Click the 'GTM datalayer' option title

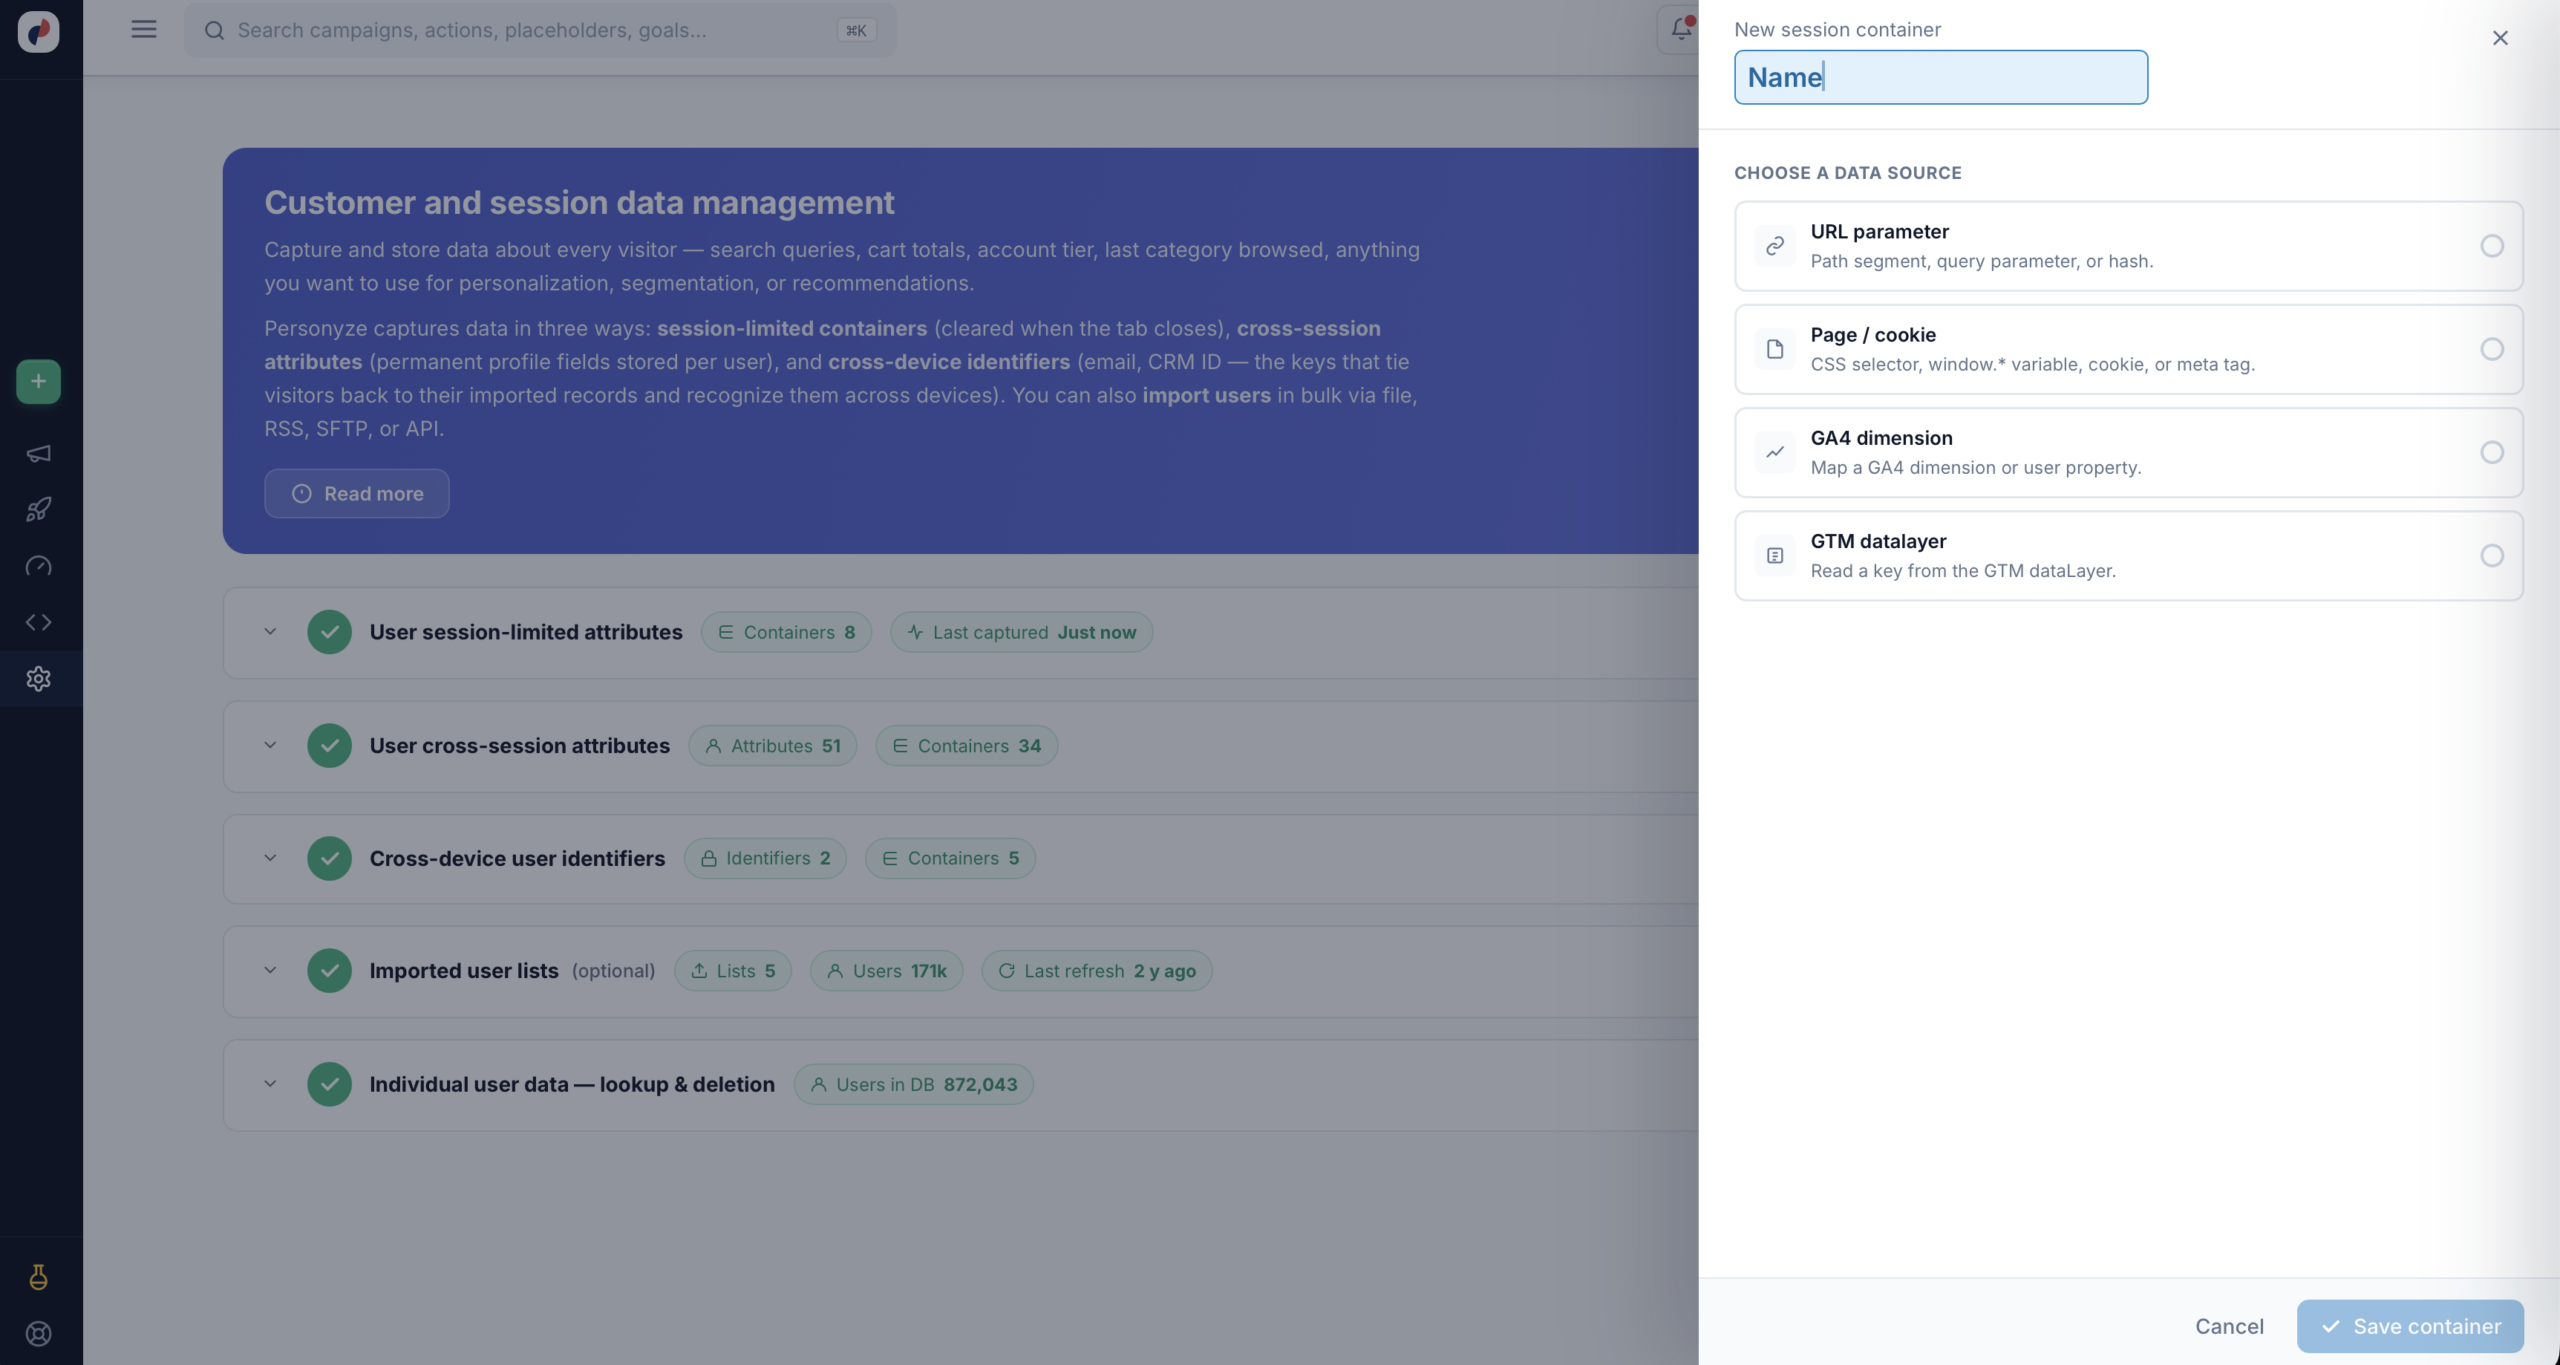(x=1878, y=541)
